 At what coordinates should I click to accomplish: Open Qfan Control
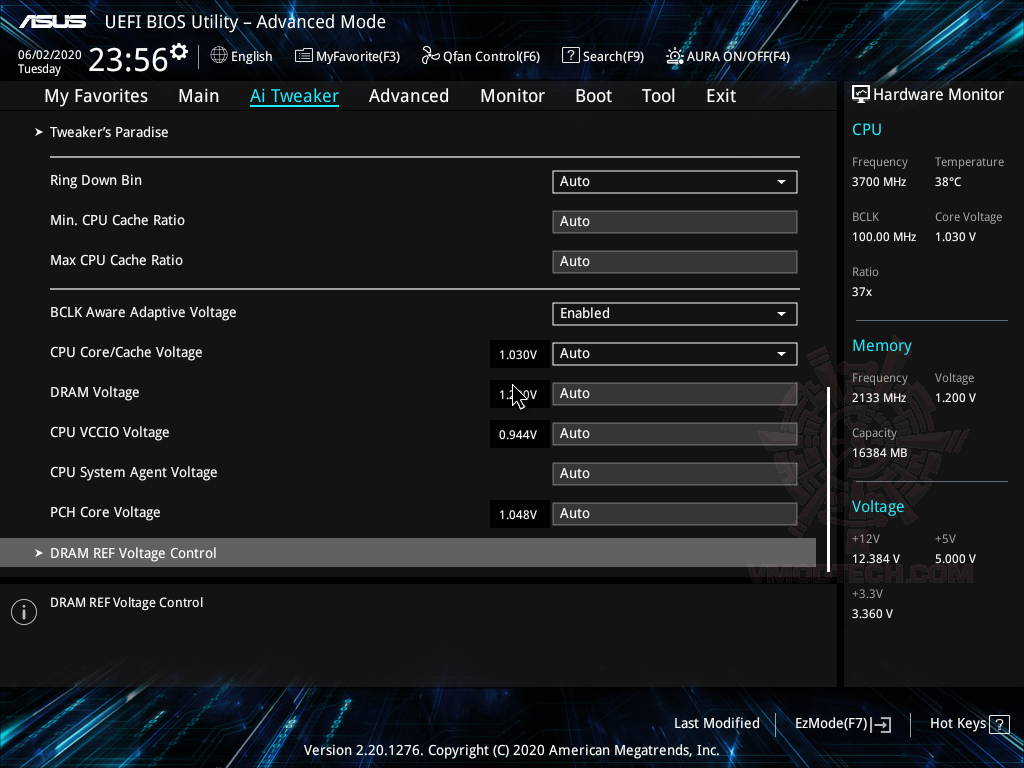[x=480, y=56]
